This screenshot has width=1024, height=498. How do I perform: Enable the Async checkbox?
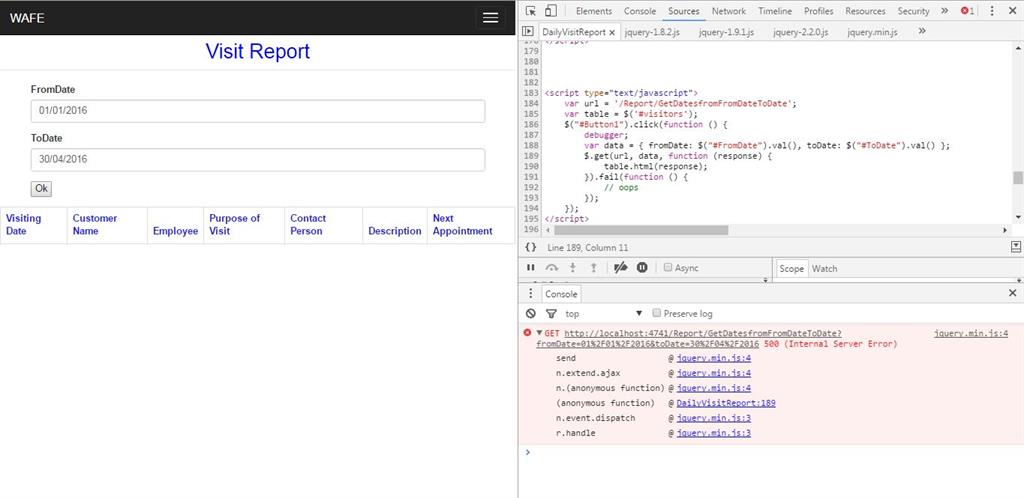coord(667,268)
